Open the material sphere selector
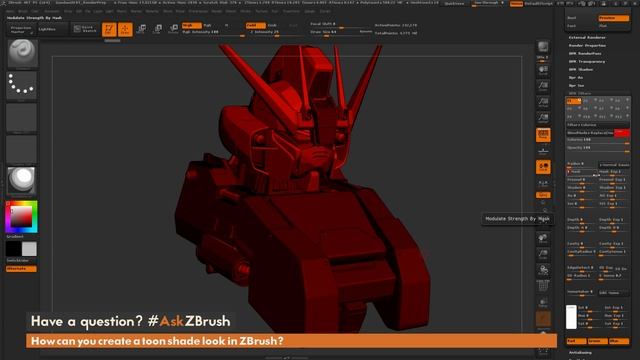This screenshot has width=640, height=360. tap(21, 180)
